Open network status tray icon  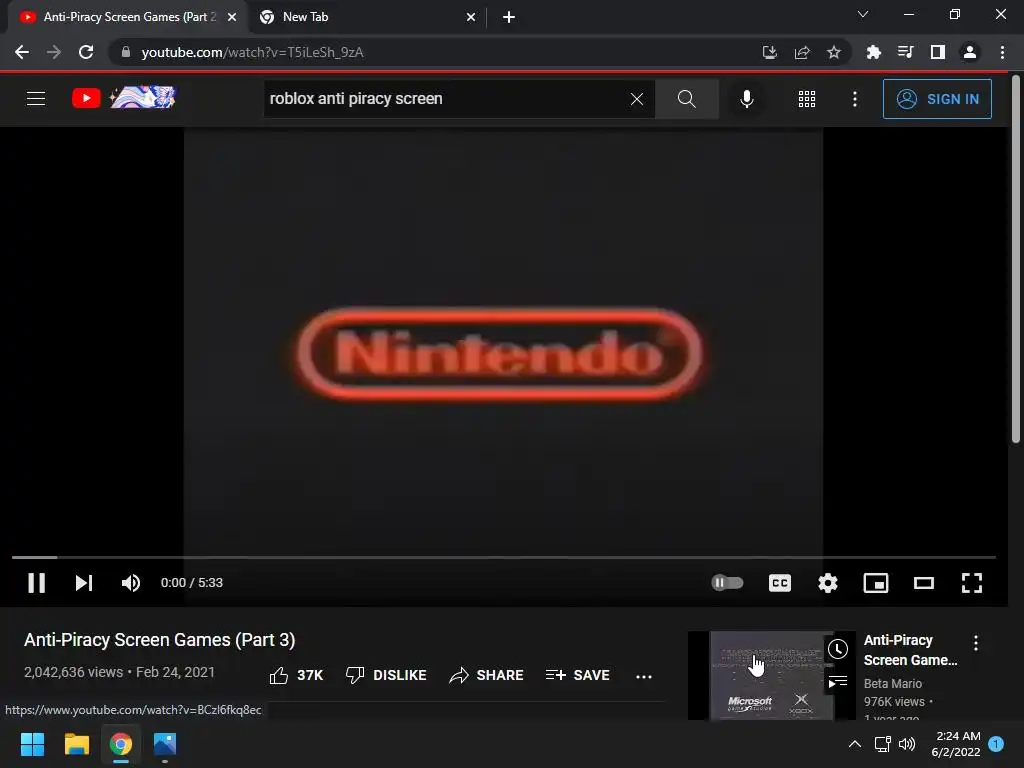[x=882, y=744]
